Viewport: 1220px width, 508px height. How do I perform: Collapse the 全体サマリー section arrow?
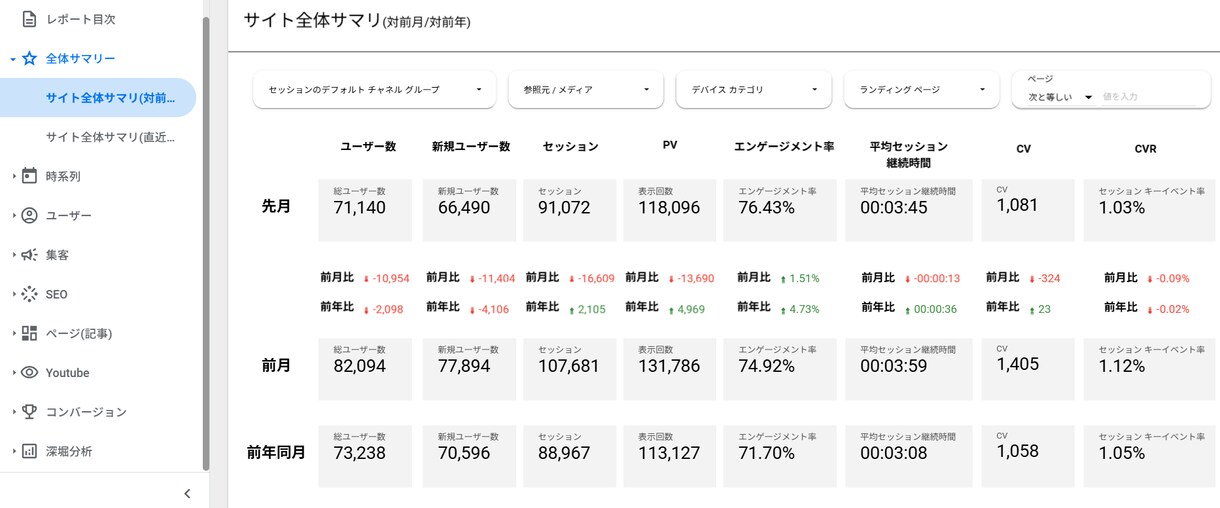coord(13,59)
